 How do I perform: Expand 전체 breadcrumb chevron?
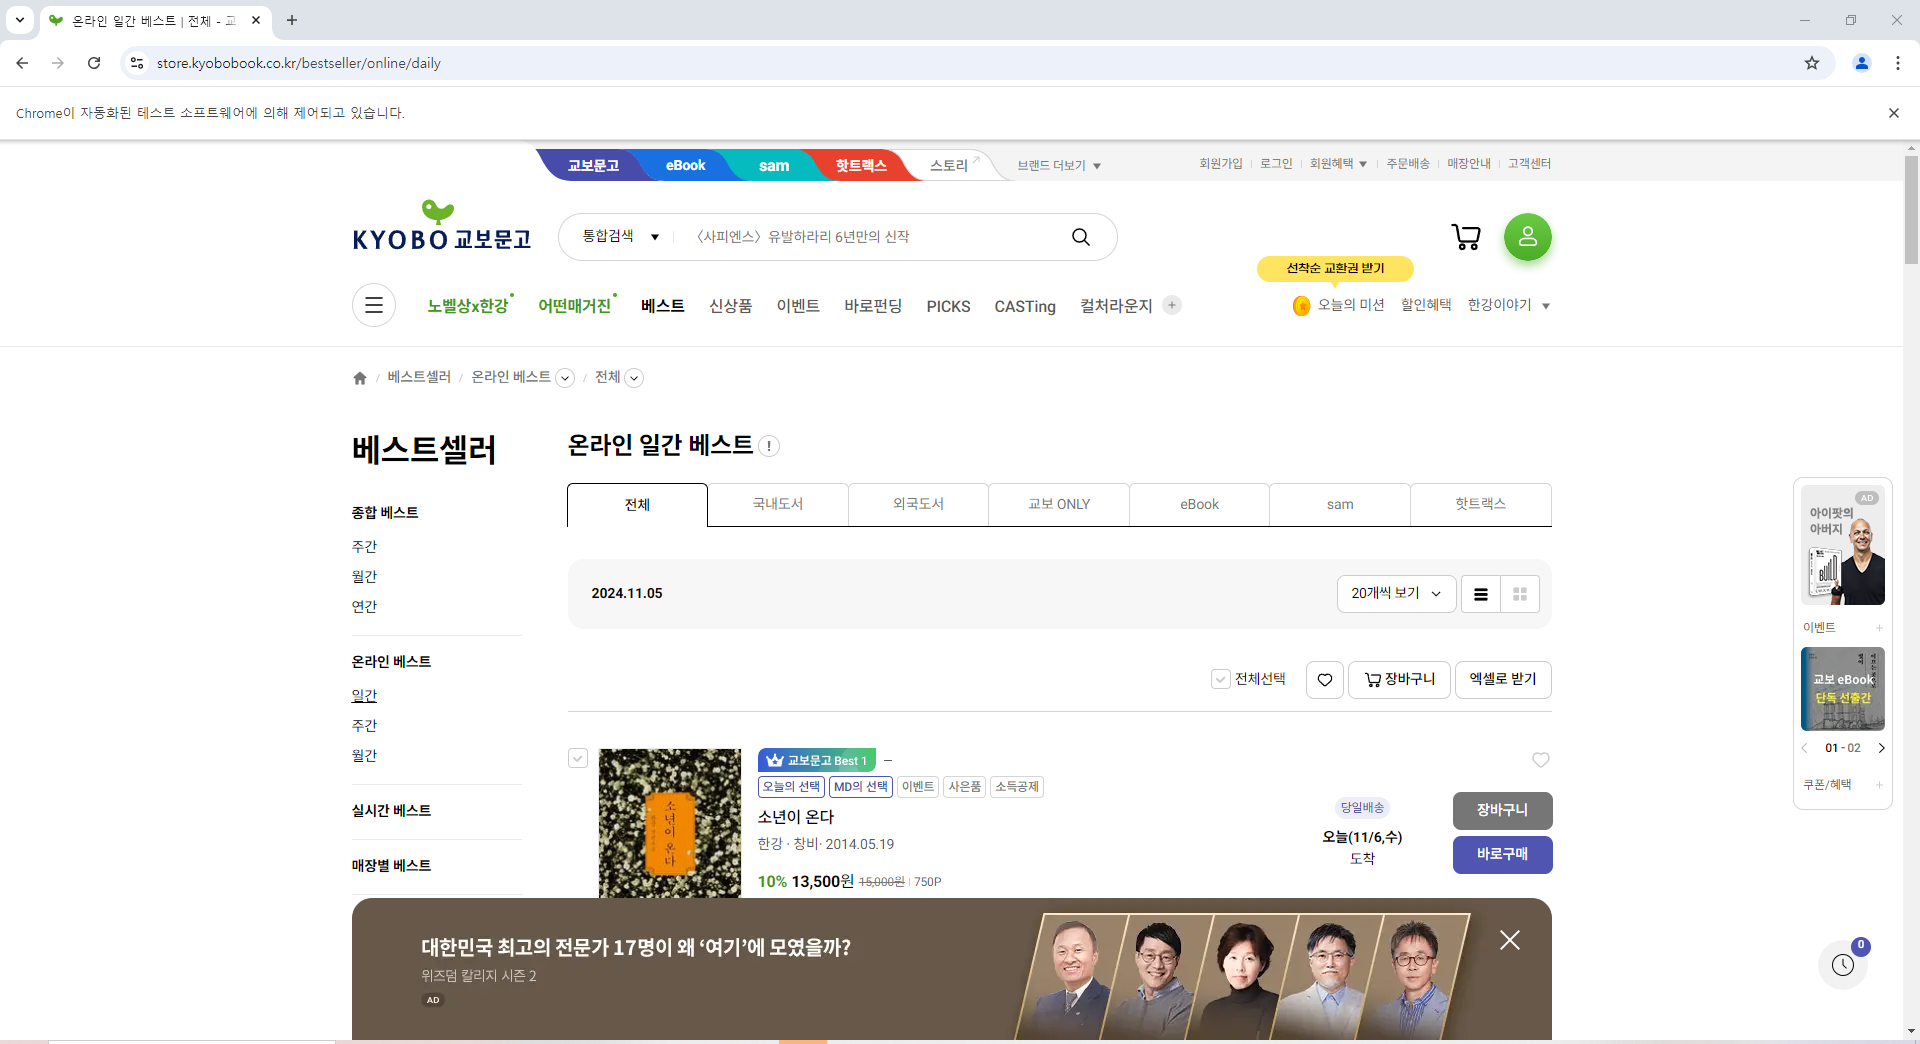634,378
